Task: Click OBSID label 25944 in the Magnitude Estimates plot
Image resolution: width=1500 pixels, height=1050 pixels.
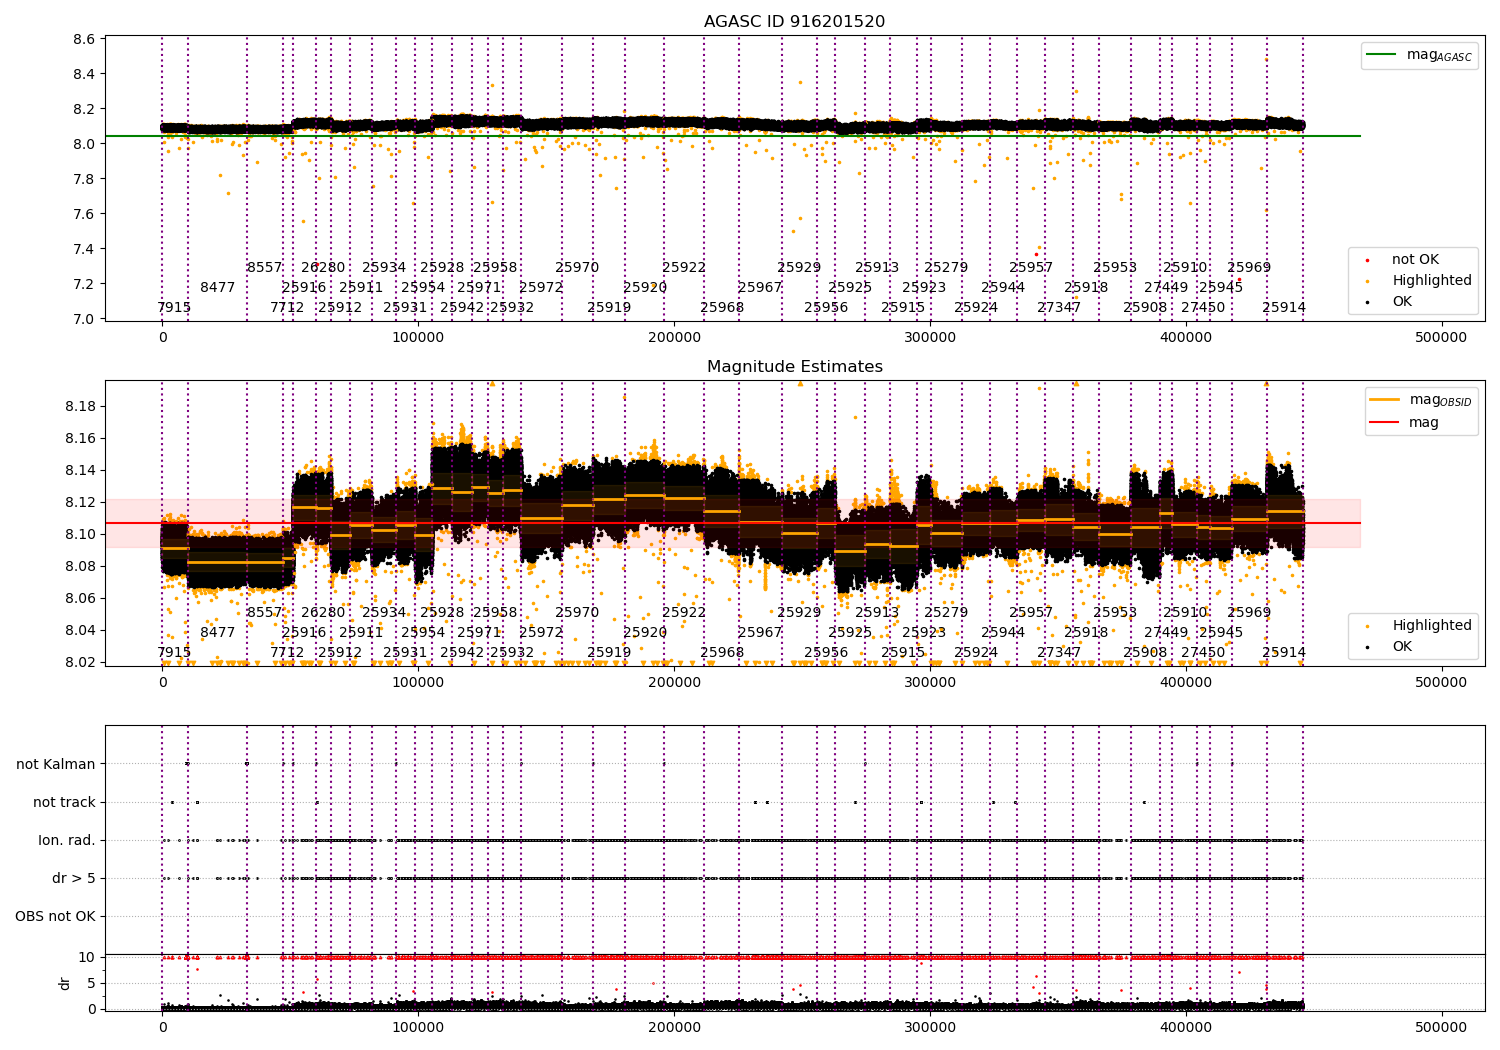Action: pyautogui.click(x=1003, y=632)
